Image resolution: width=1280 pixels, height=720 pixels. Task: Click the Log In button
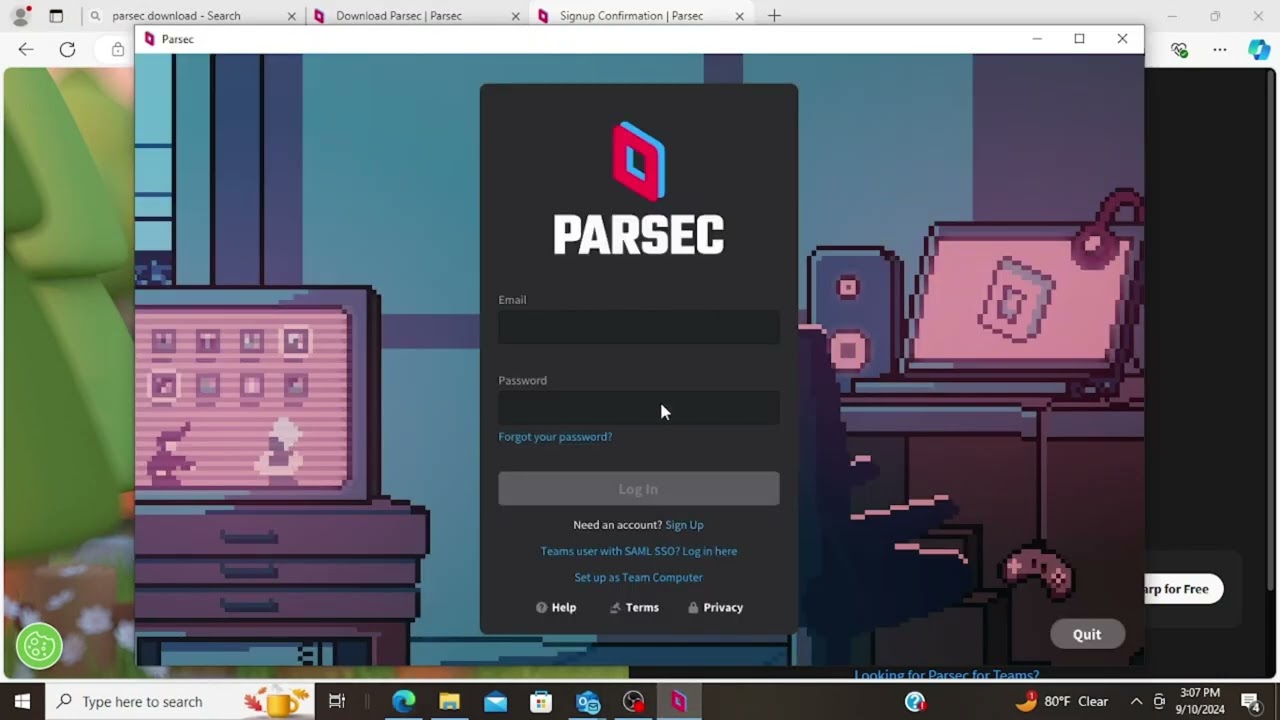click(639, 489)
